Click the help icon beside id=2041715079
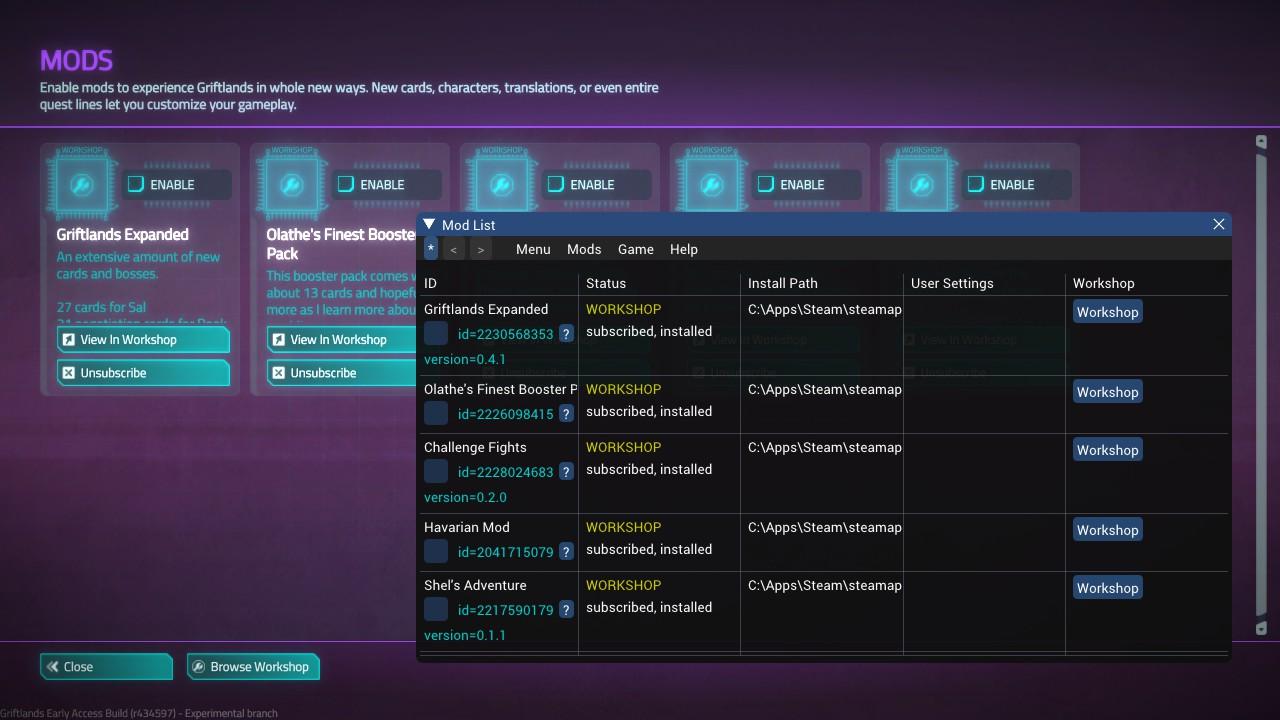 (566, 552)
